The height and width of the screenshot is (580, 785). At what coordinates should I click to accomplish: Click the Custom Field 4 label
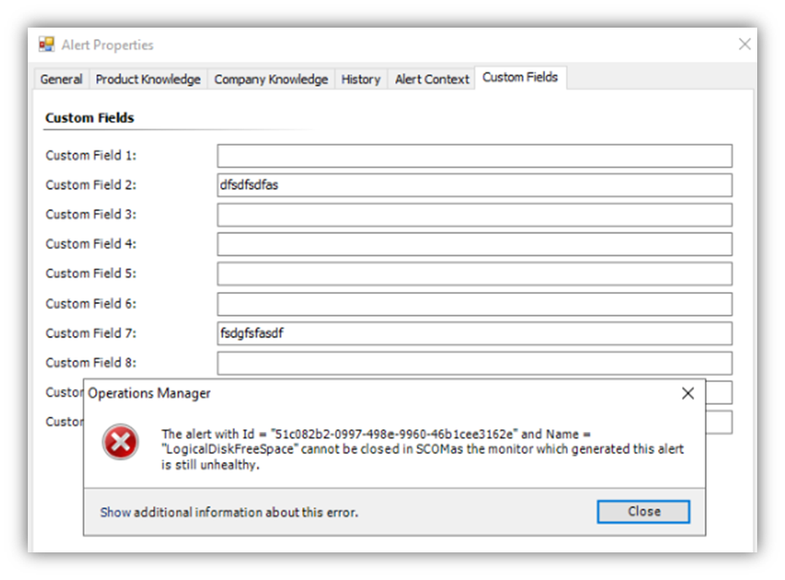pos(91,244)
